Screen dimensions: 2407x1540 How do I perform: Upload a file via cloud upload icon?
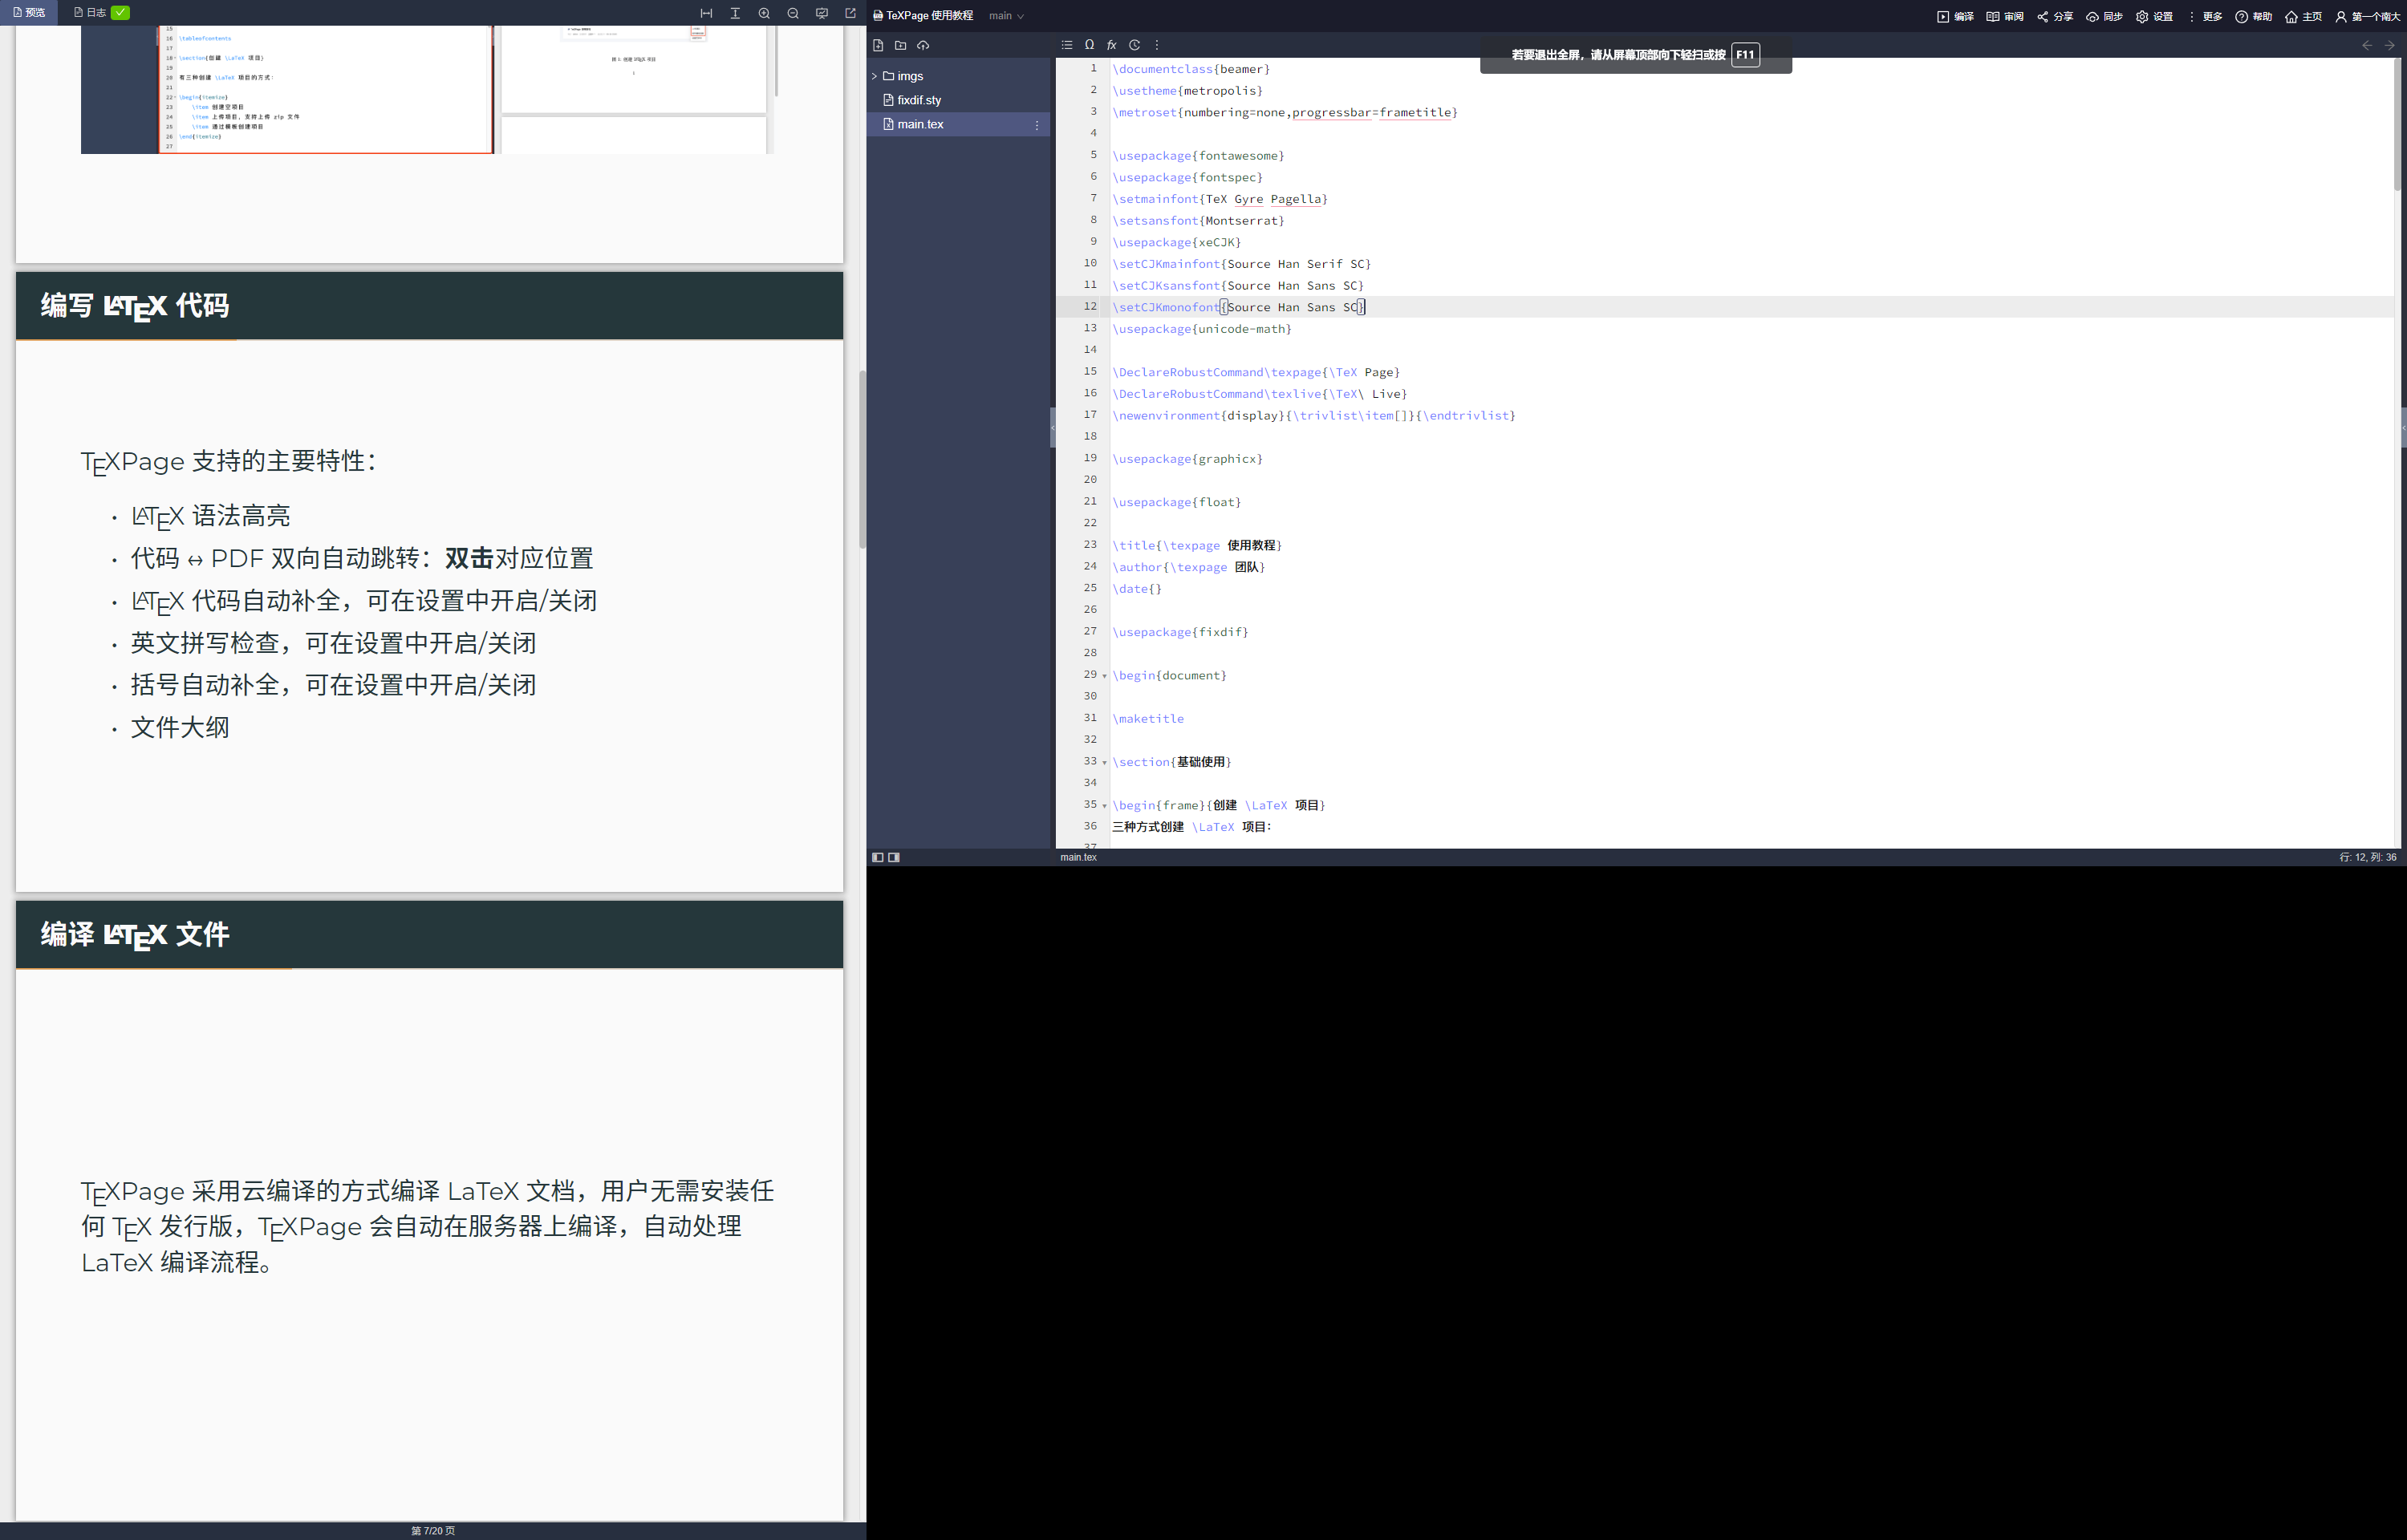[923, 45]
